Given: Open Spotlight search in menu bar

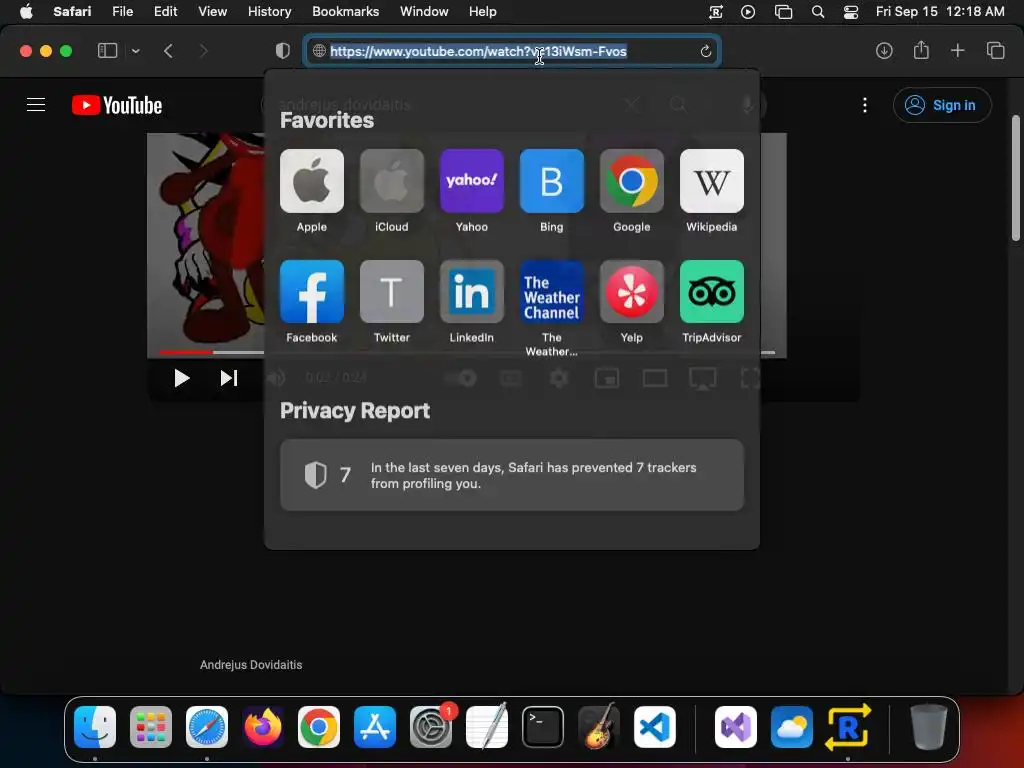Looking at the screenshot, I should (818, 12).
